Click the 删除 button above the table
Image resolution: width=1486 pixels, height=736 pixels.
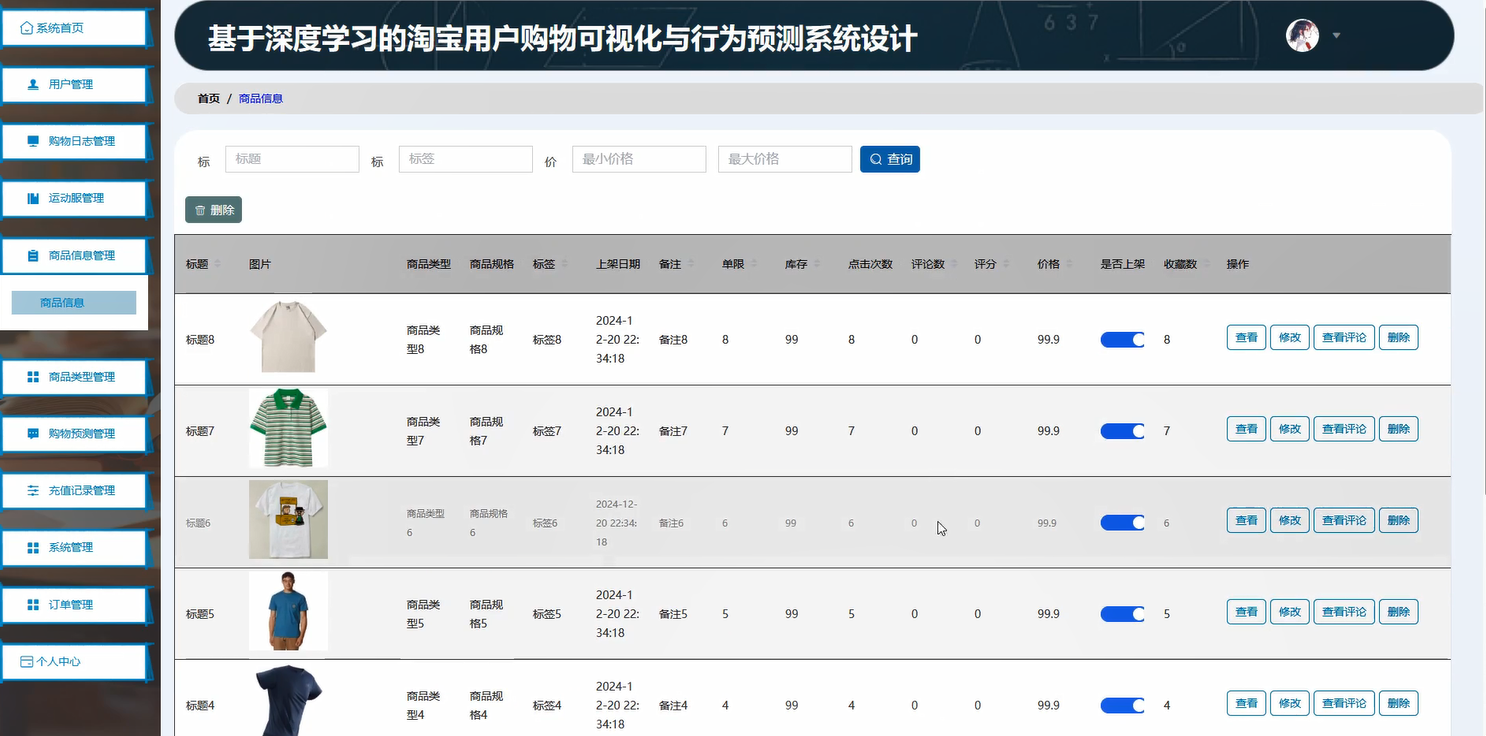click(213, 210)
